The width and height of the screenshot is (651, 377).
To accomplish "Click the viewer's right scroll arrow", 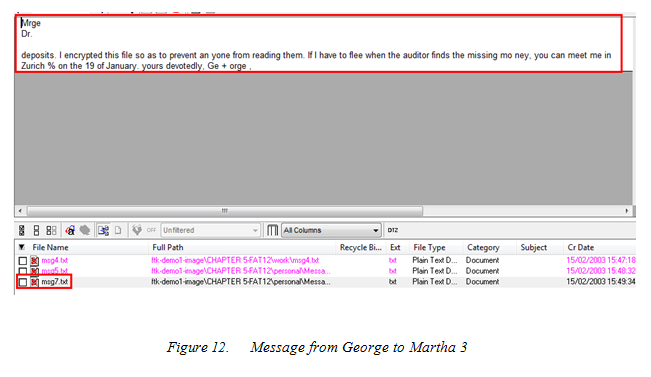I will [x=627, y=211].
